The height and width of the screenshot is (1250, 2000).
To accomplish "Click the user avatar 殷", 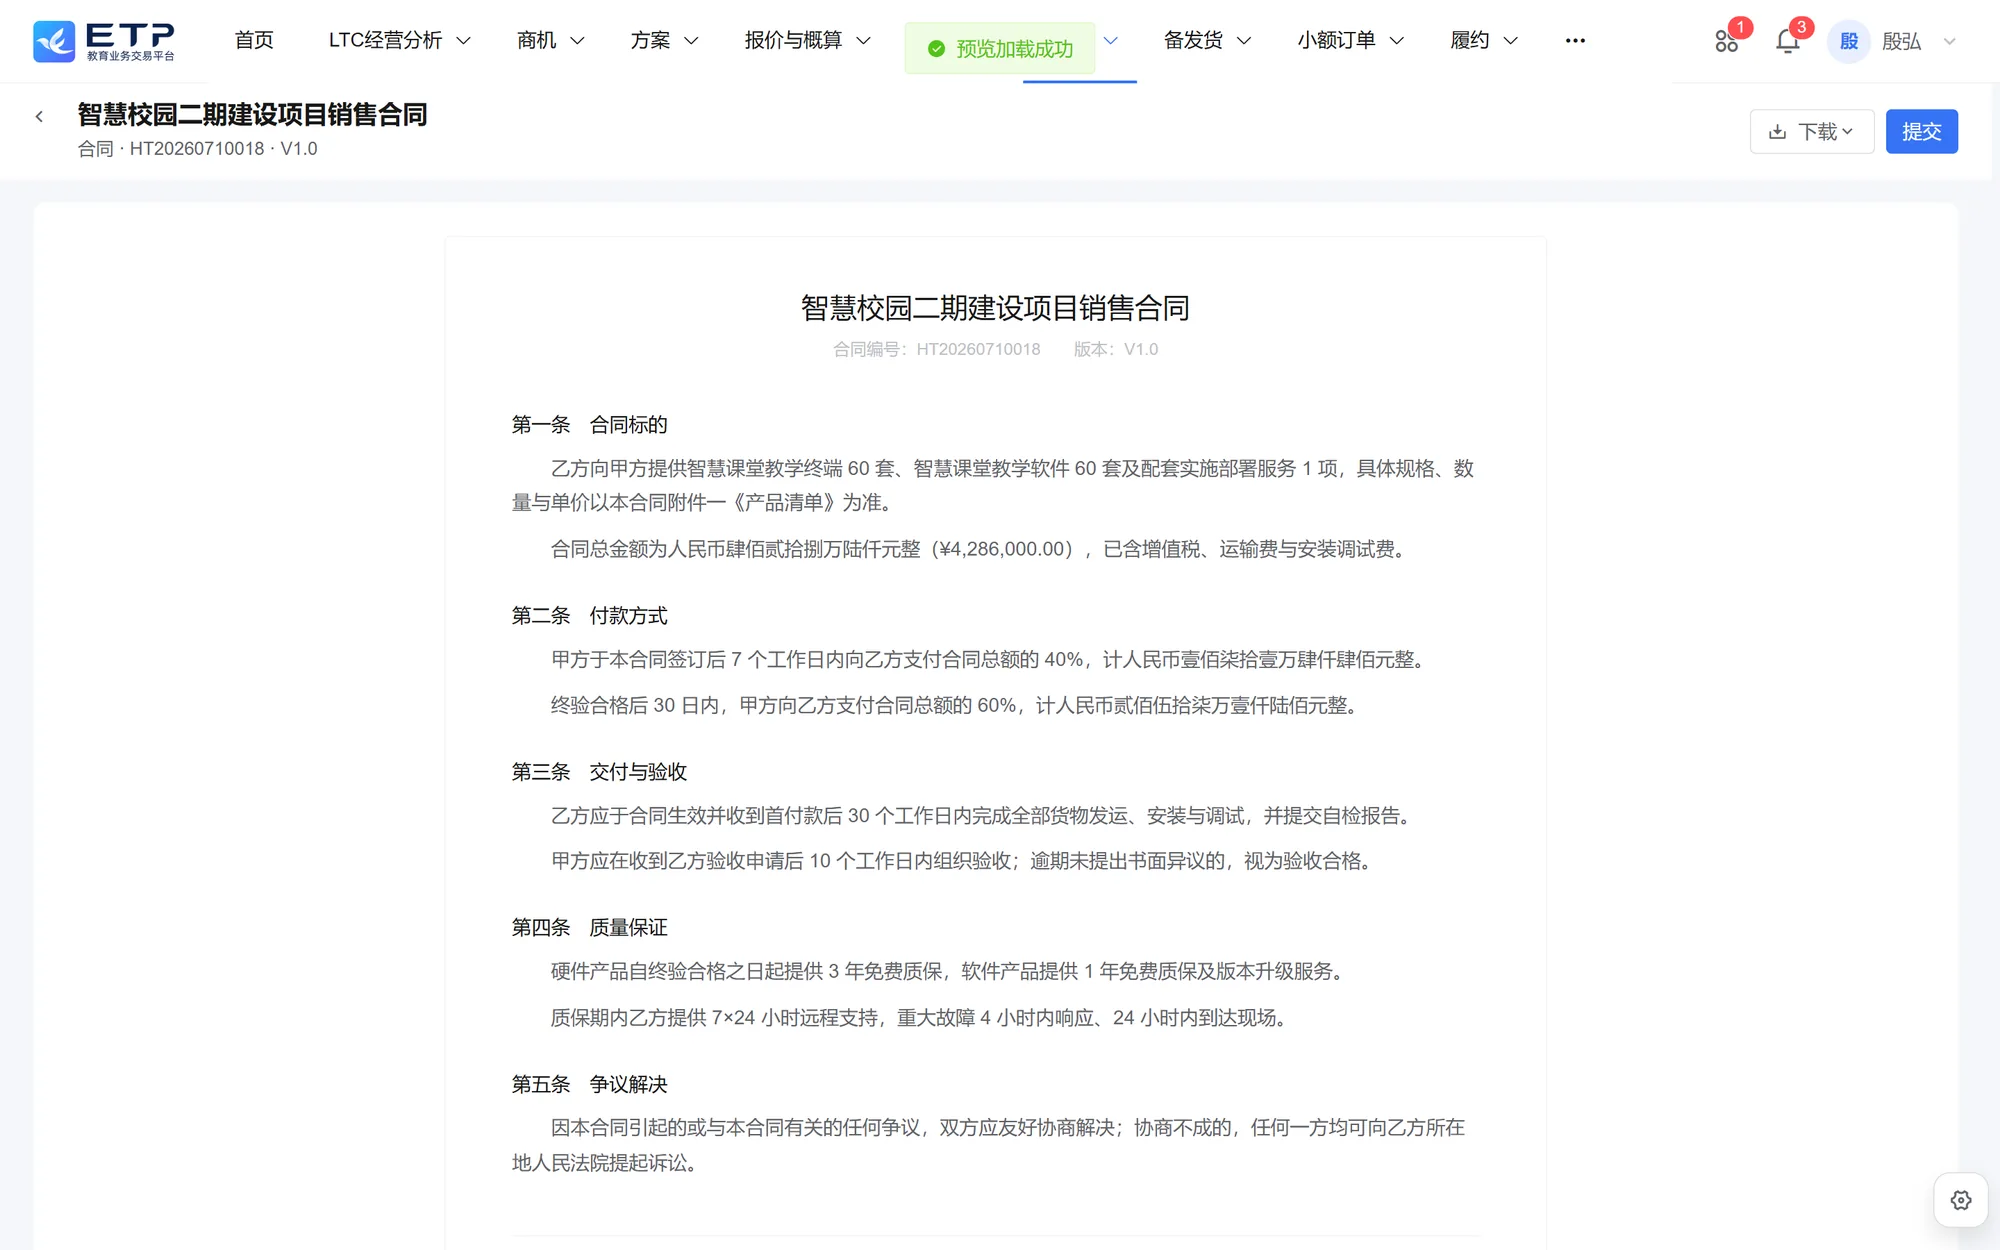I will click(x=1848, y=41).
